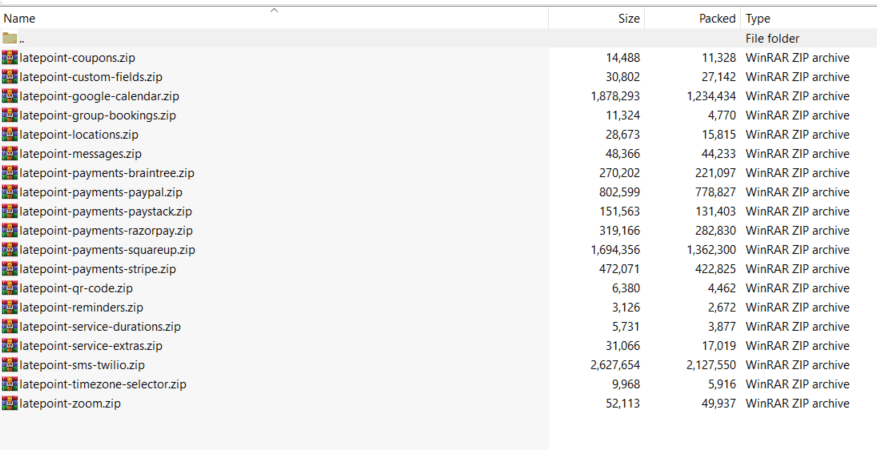Select the file name latepoint-google-calendar.zip

(99, 96)
